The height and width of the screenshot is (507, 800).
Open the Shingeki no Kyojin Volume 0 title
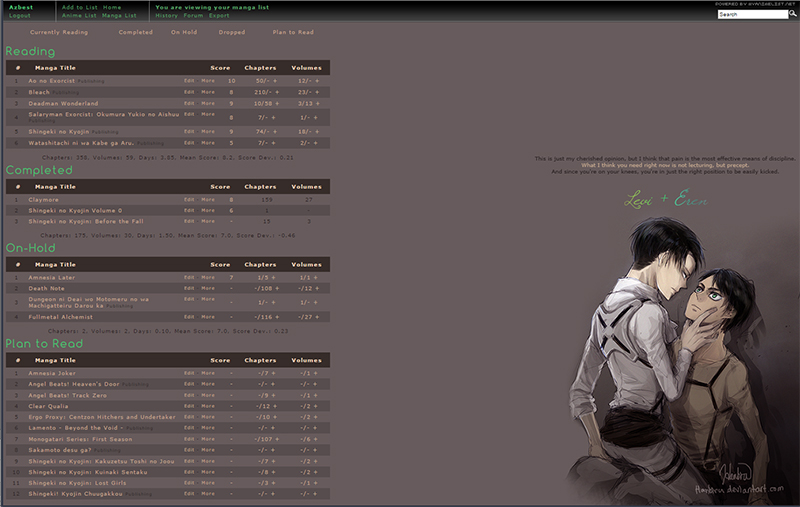coord(75,211)
